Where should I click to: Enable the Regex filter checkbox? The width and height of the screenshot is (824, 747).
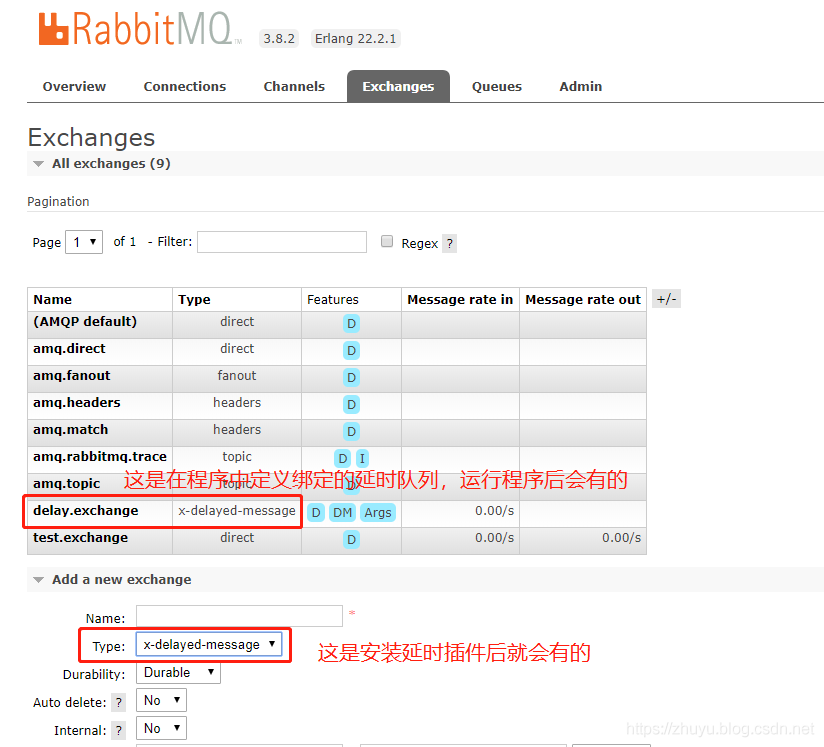(387, 242)
